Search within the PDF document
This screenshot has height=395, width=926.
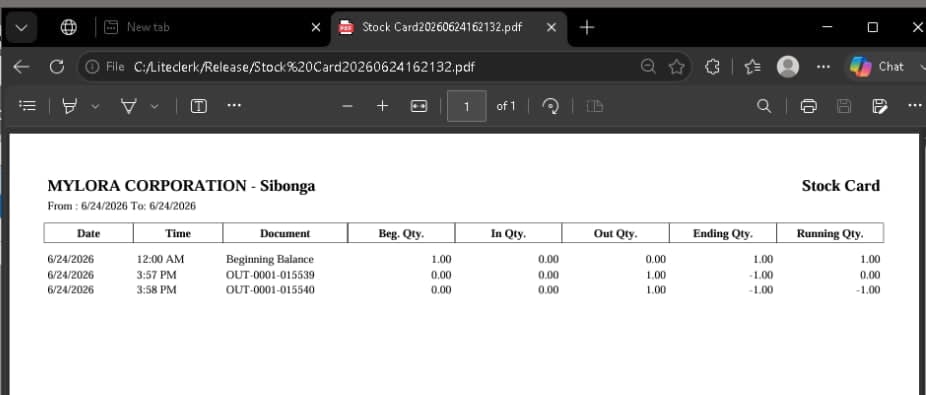tap(764, 106)
